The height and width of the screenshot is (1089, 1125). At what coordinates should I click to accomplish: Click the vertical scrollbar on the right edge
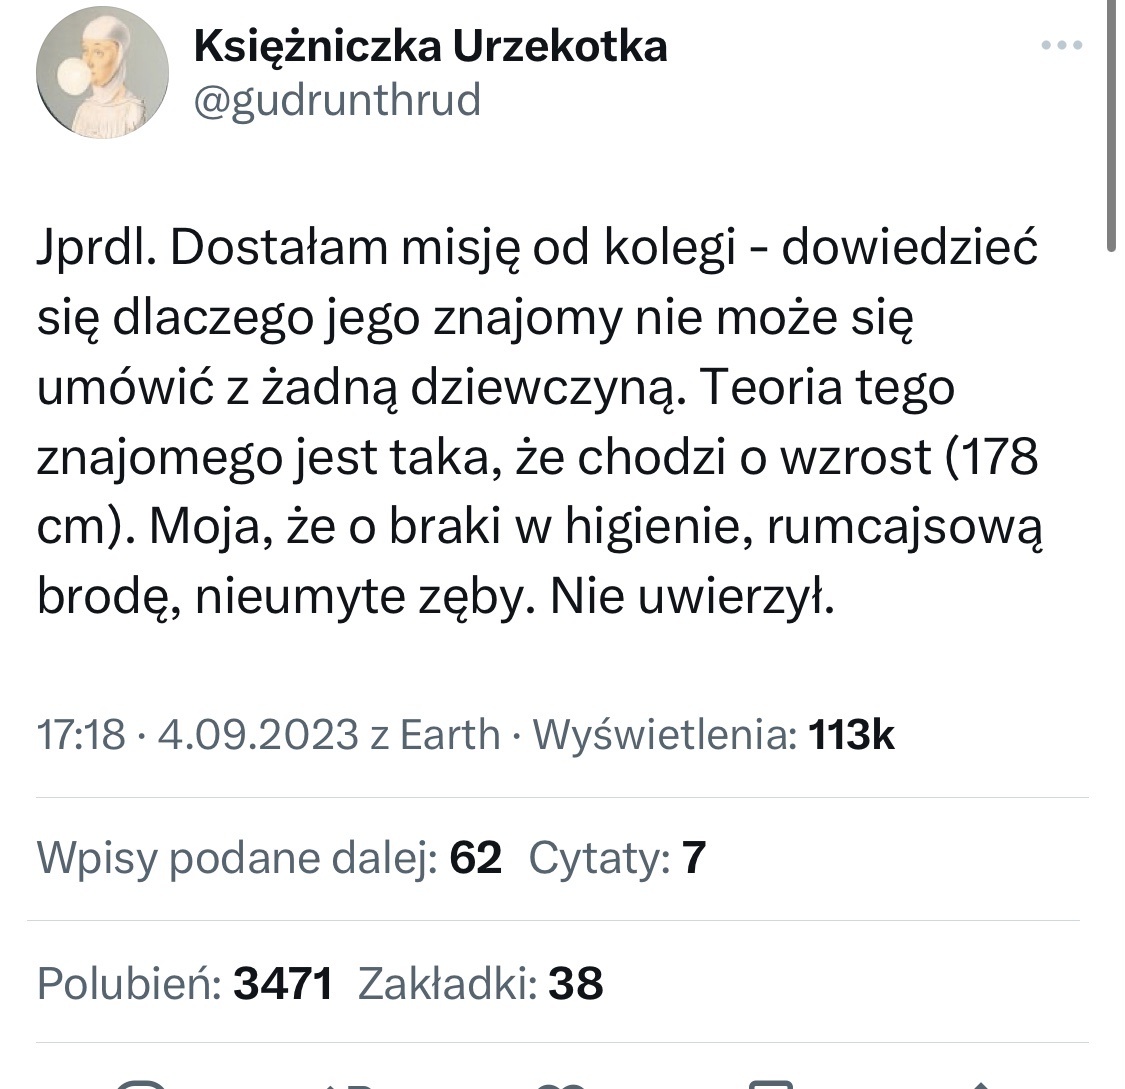pyautogui.click(x=1112, y=120)
